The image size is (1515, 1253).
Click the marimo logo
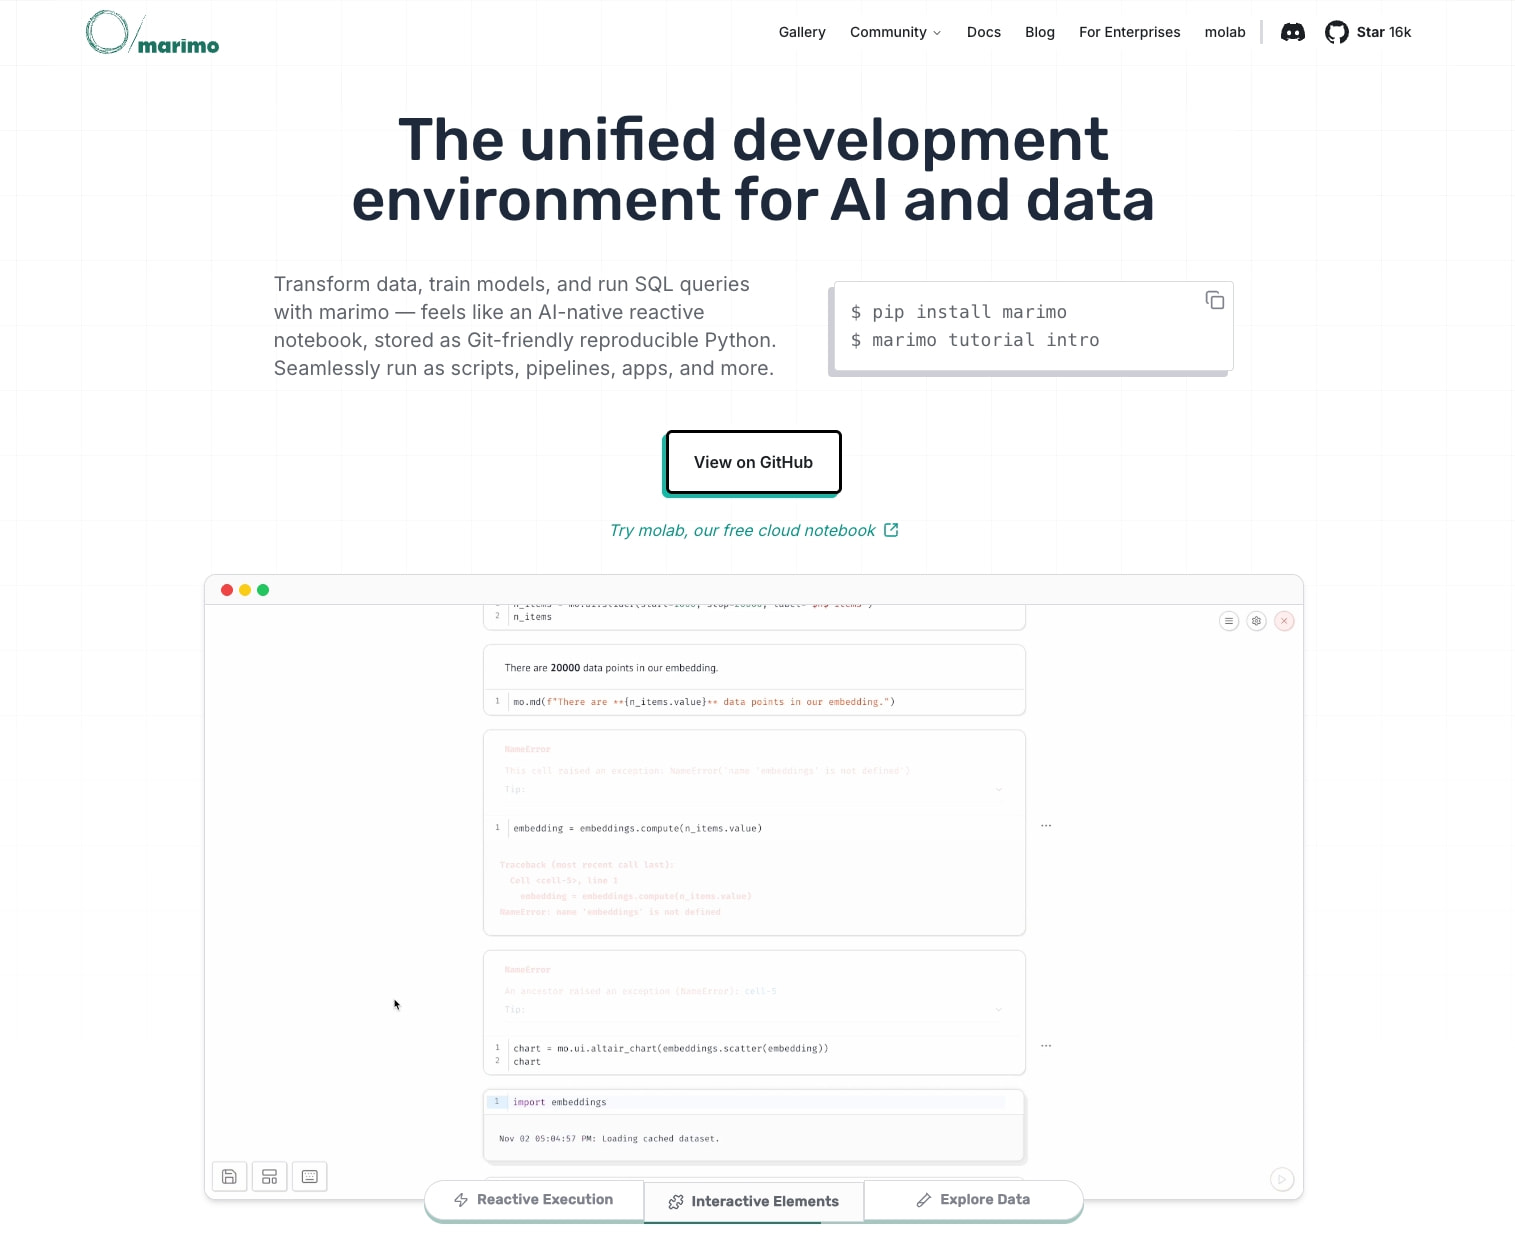152,32
